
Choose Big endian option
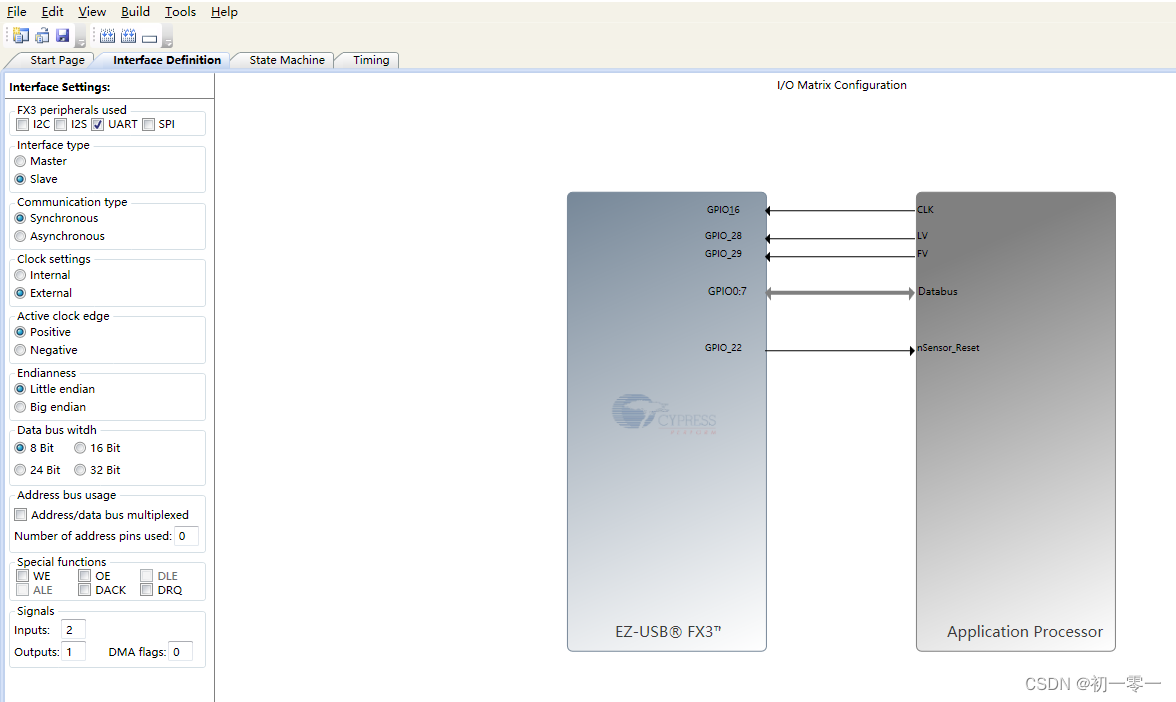point(20,407)
